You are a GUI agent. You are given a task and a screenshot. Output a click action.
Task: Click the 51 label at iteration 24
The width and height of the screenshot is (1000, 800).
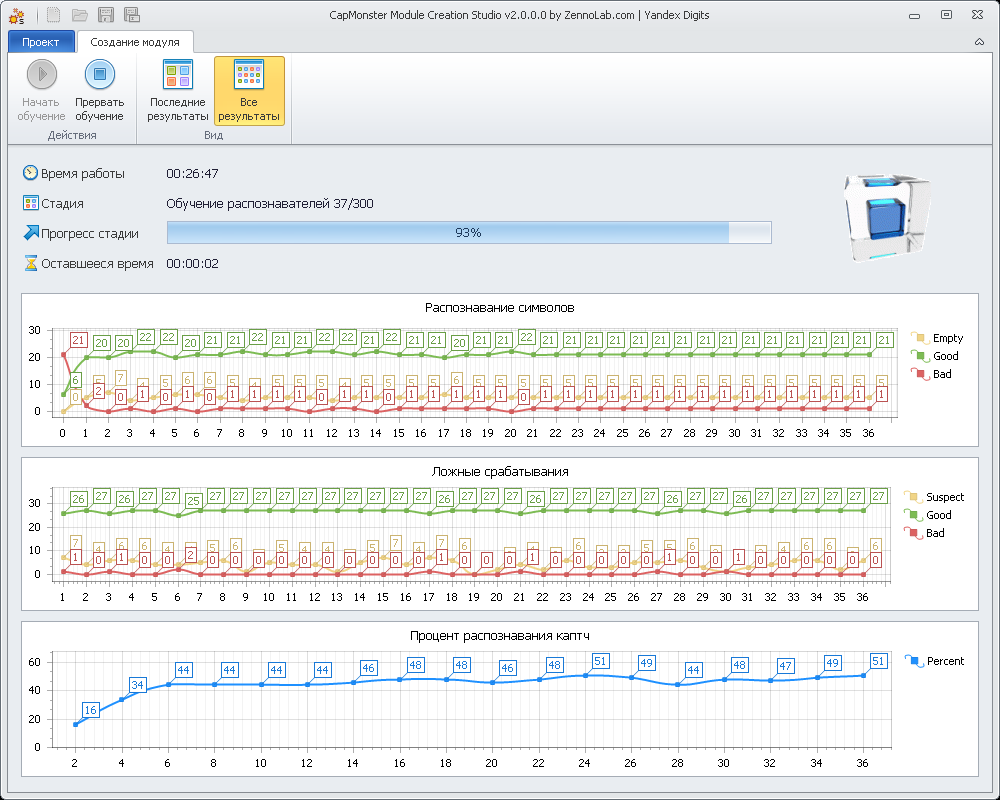(599, 661)
